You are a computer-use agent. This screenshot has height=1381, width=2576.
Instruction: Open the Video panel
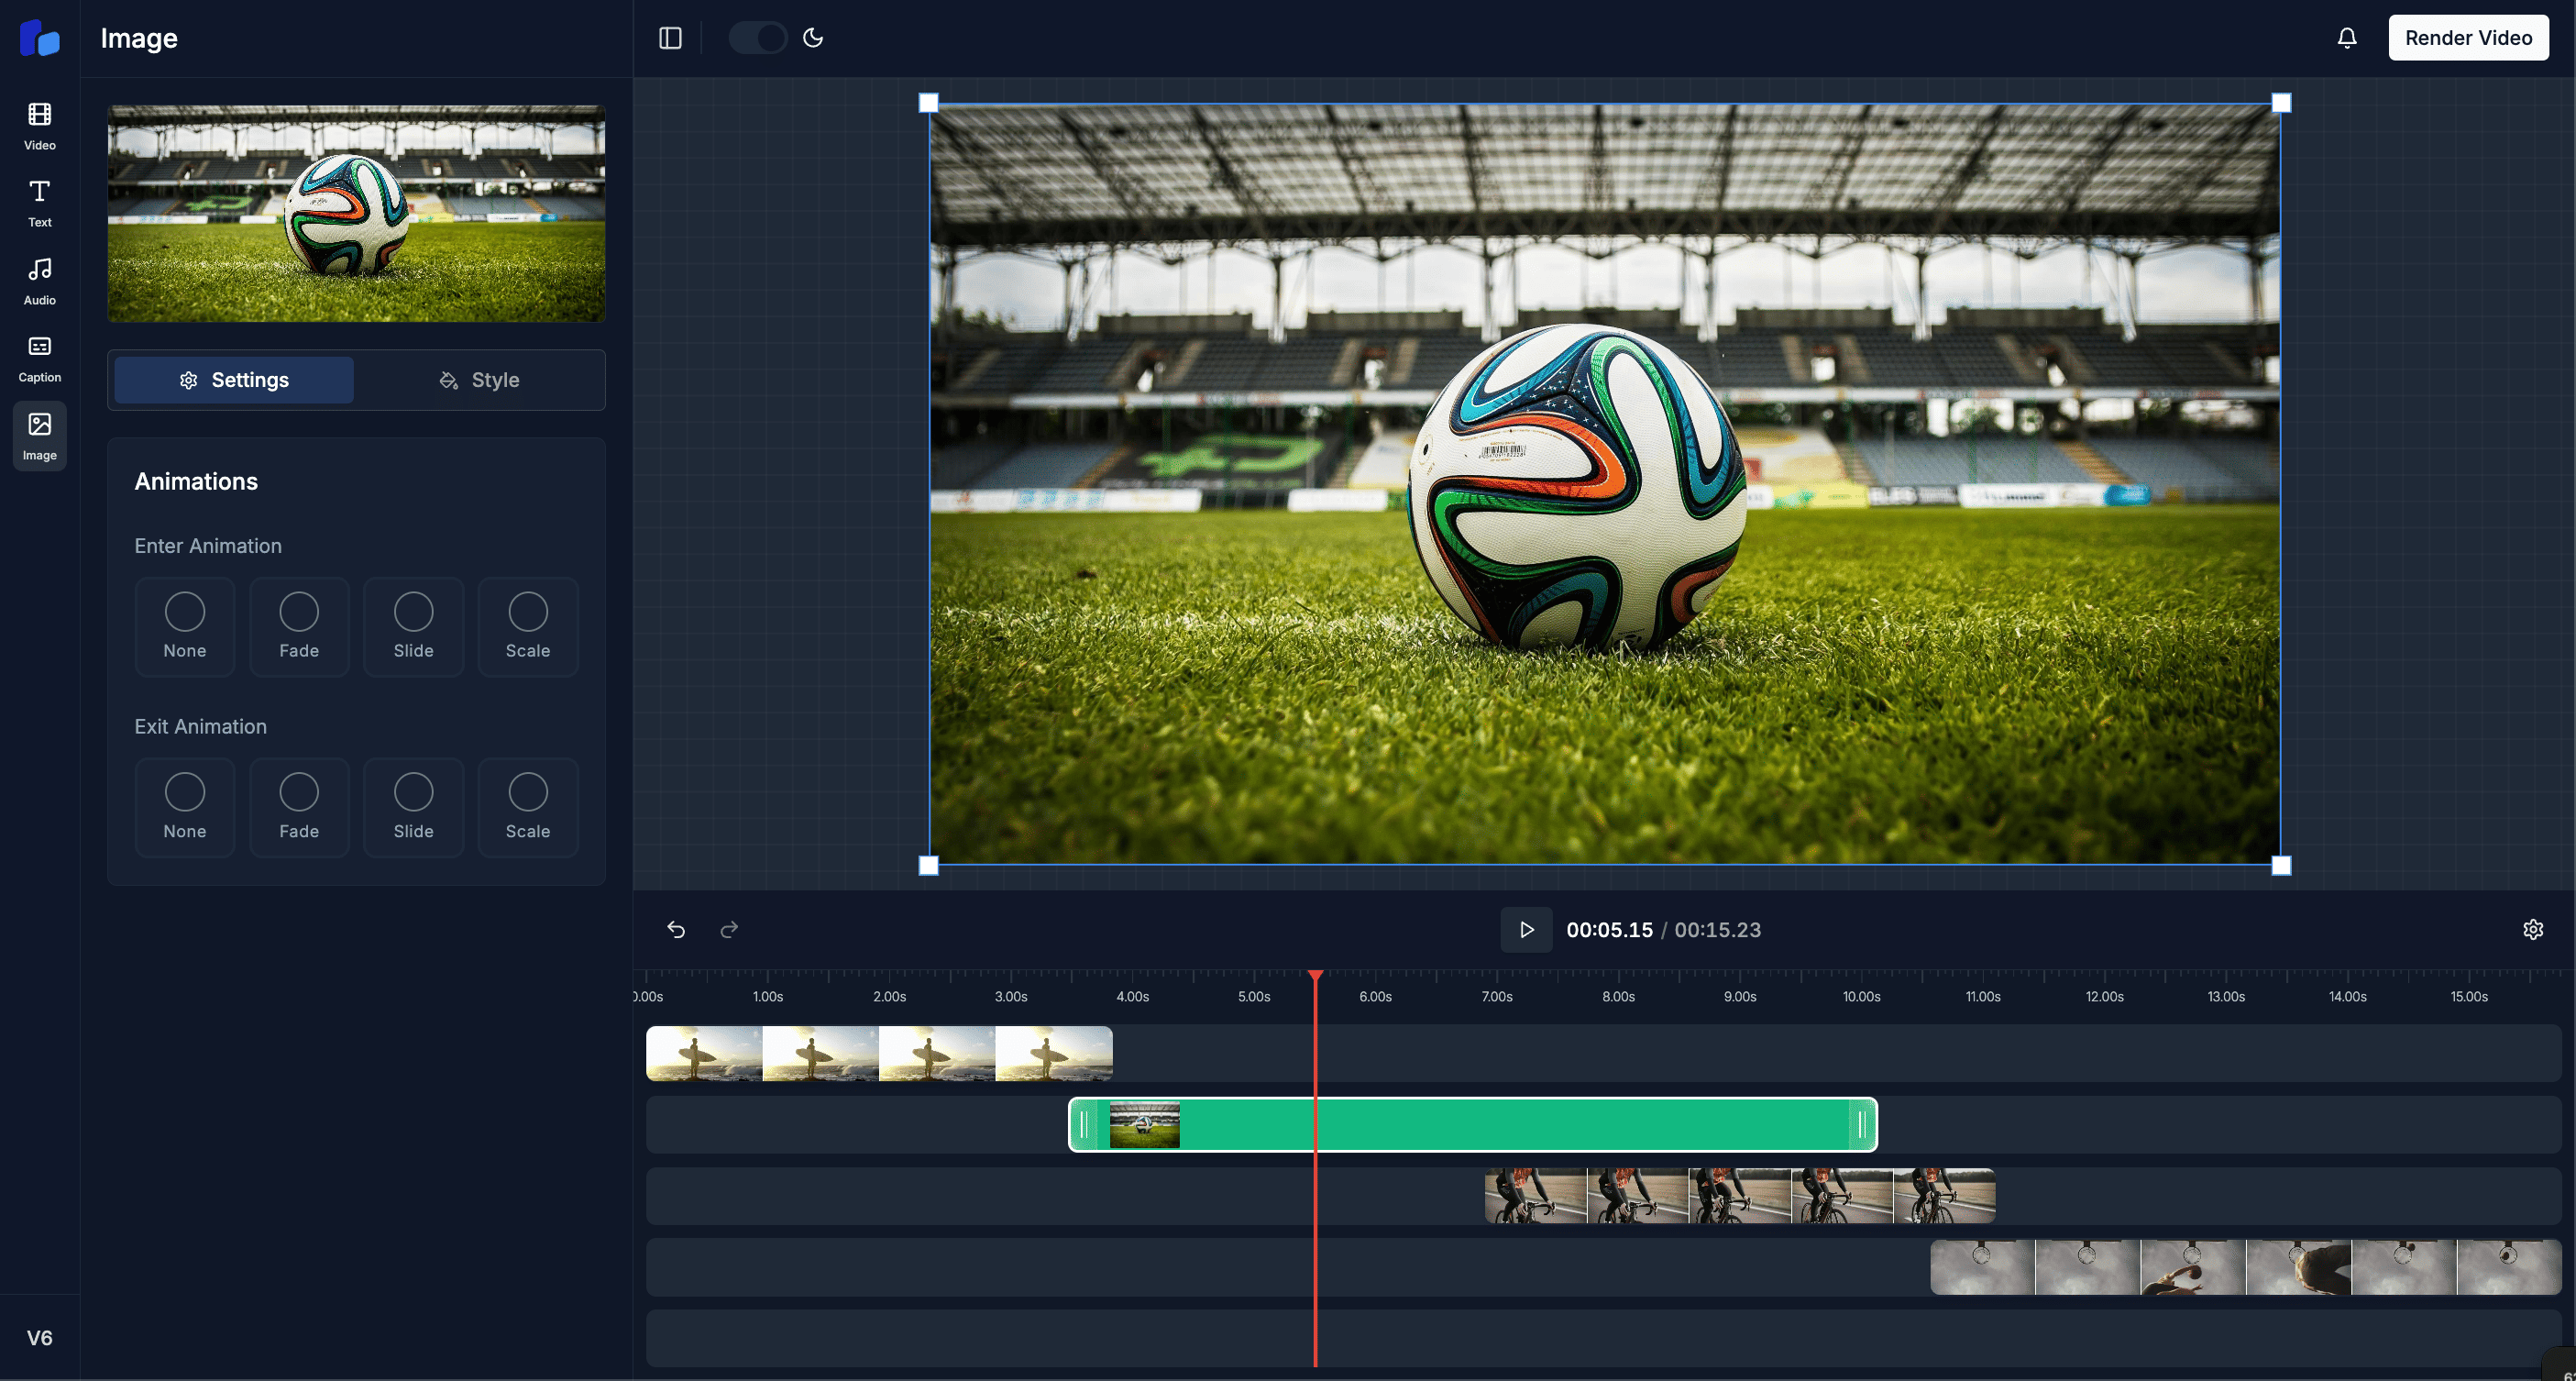[x=39, y=124]
